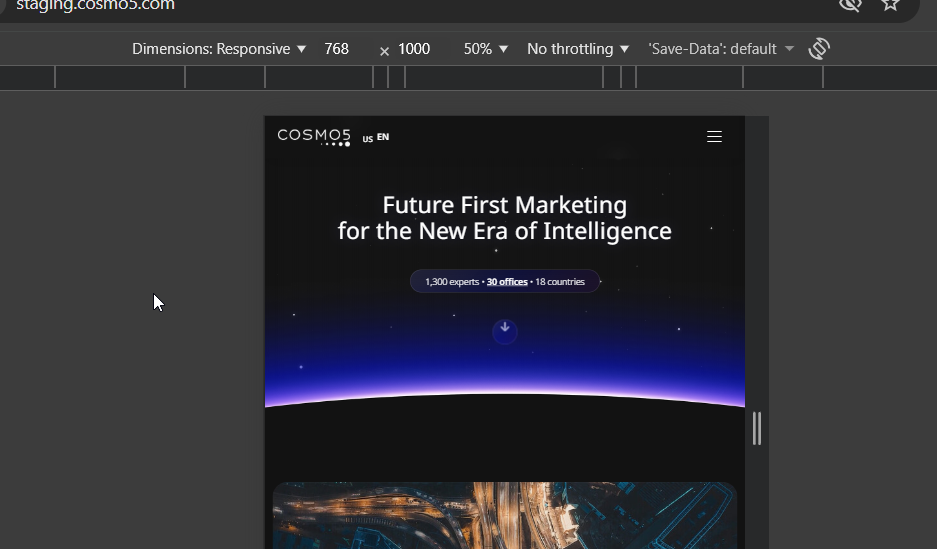Follow the 30 offices link
Viewport: 937px width, 549px height.
[x=507, y=282]
